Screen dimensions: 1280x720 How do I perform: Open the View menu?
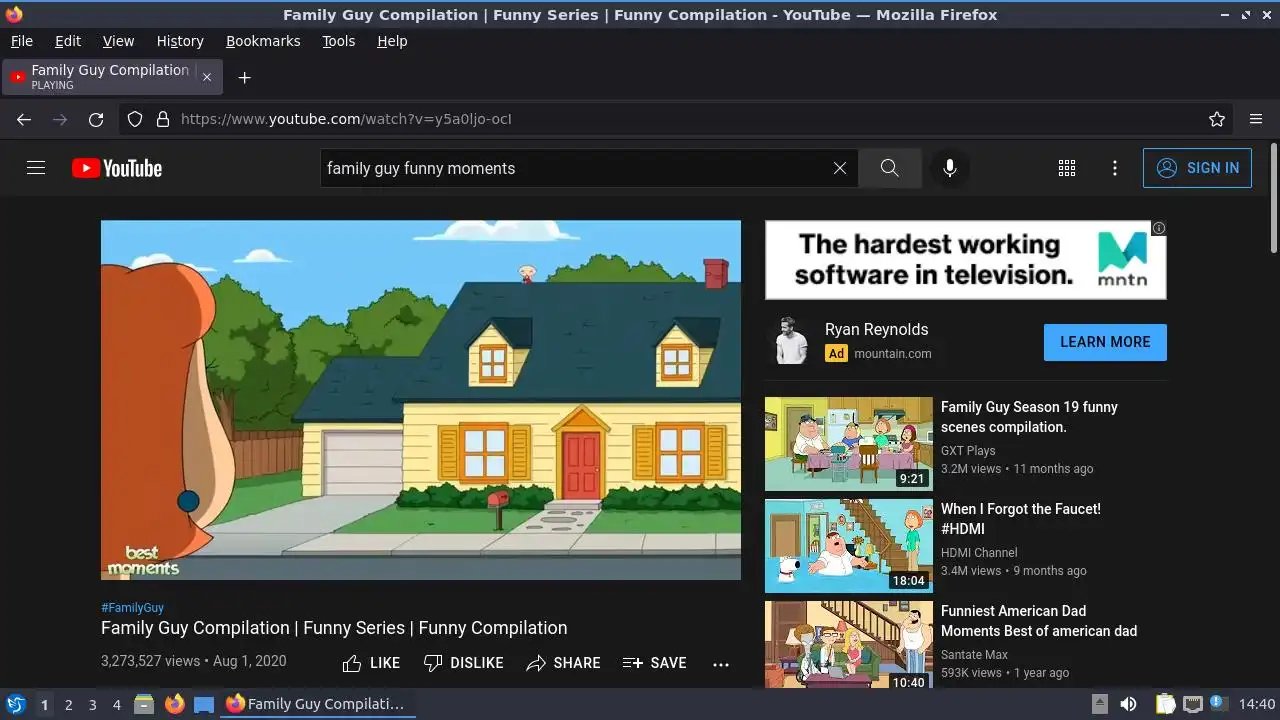118,41
